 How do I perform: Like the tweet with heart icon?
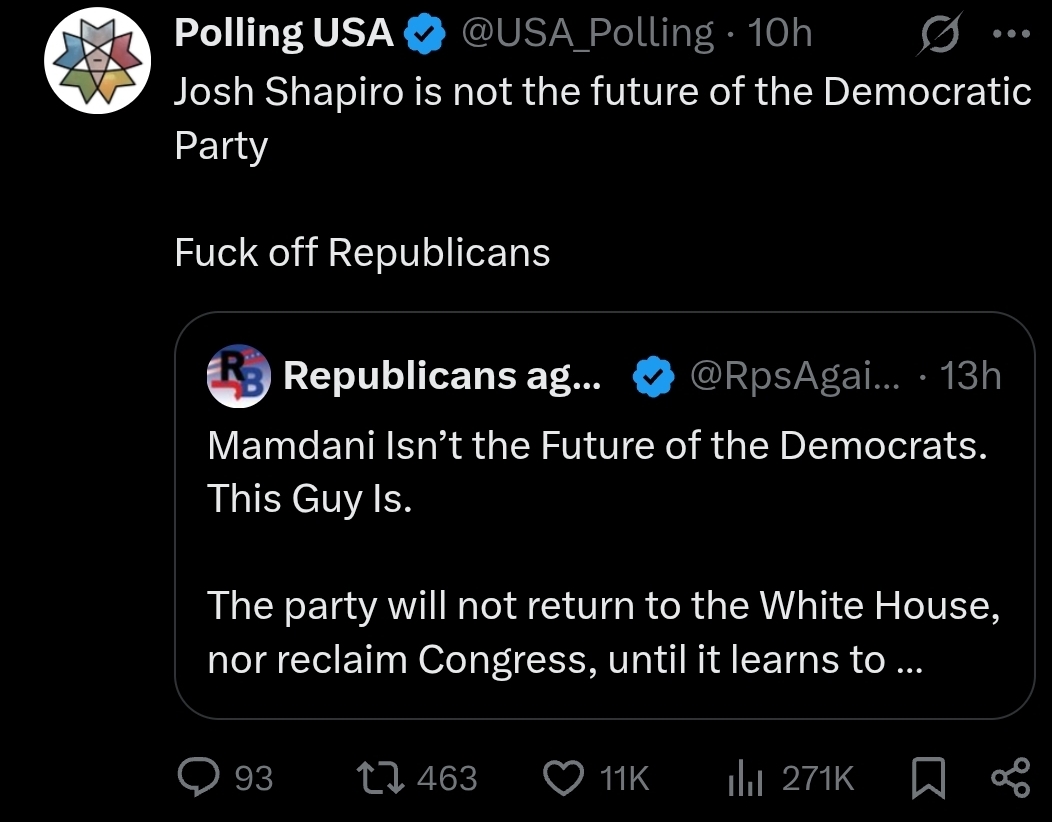[564, 776]
